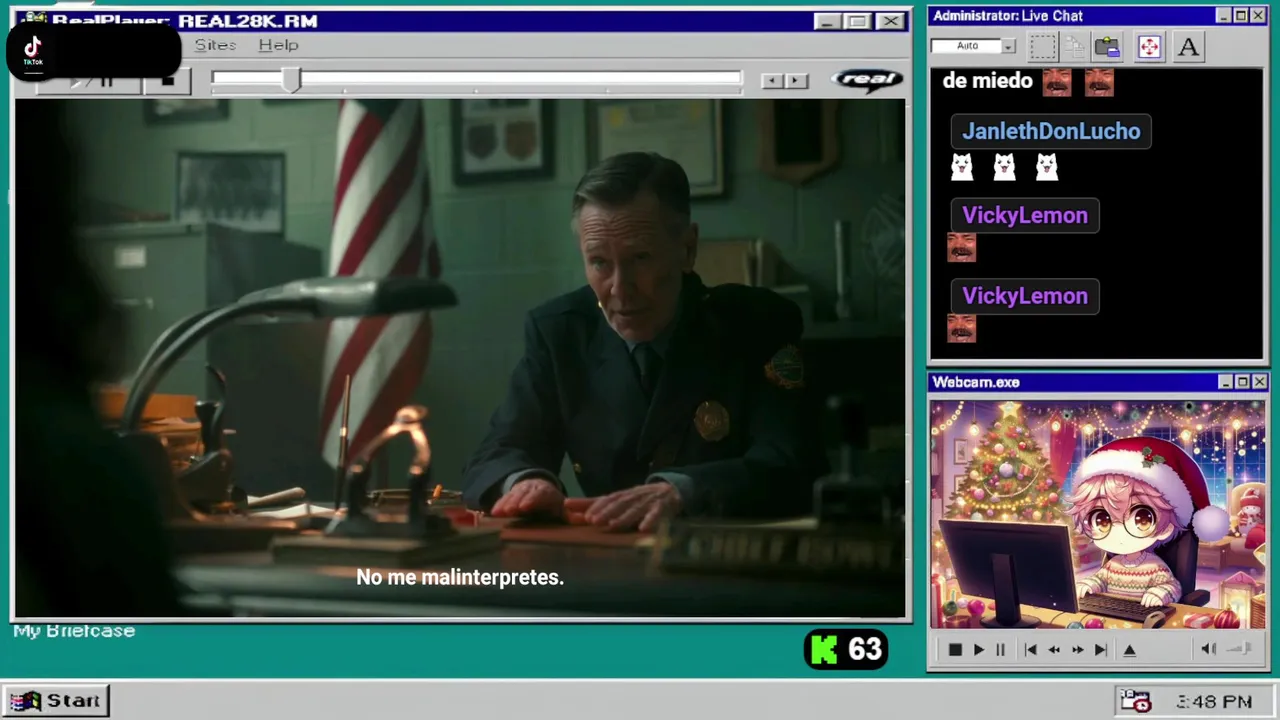The image size is (1280, 720).
Task: Click the JanlethDonLucho username
Action: pyautogui.click(x=1051, y=131)
